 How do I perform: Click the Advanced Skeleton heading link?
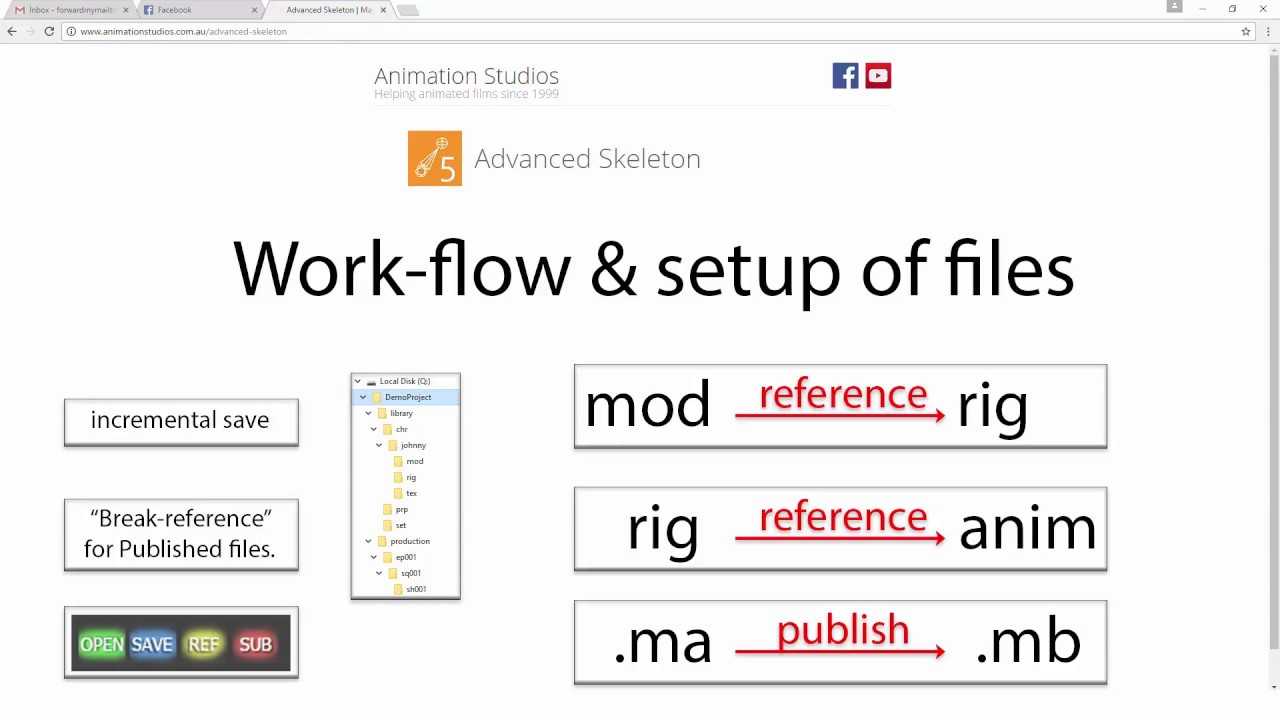587,159
